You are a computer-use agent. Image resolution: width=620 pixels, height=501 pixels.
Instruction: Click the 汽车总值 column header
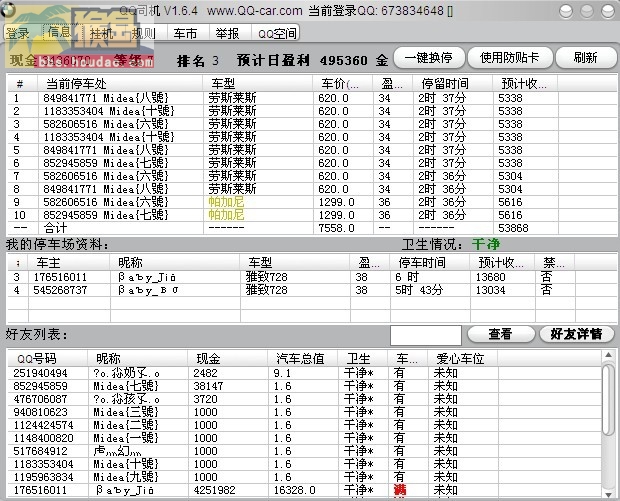point(302,359)
